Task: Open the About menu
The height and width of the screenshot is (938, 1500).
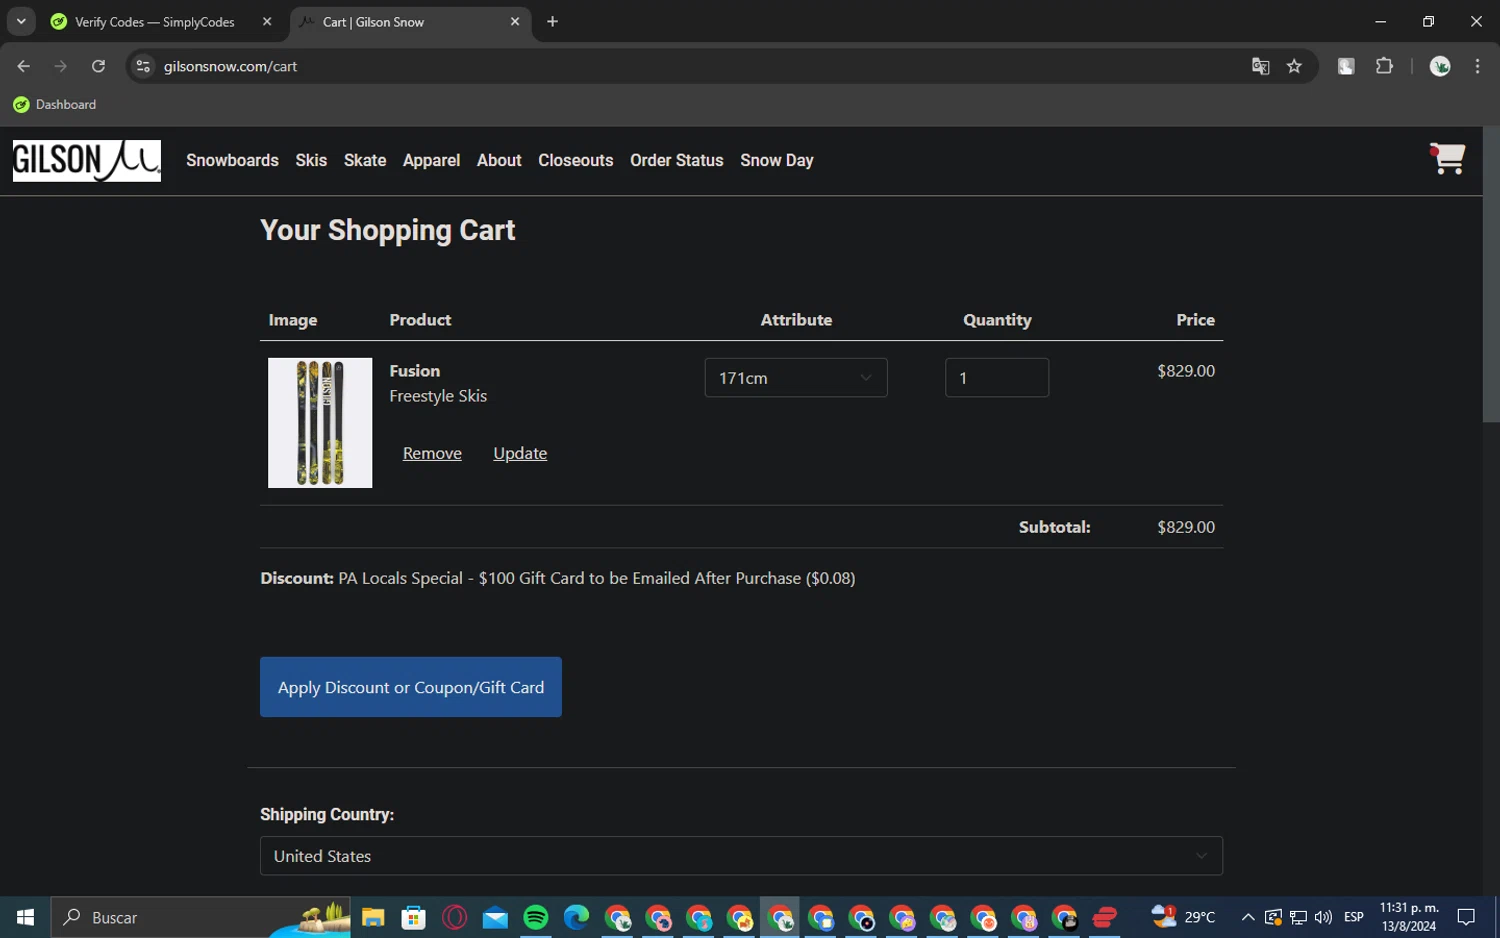Action: [x=499, y=160]
